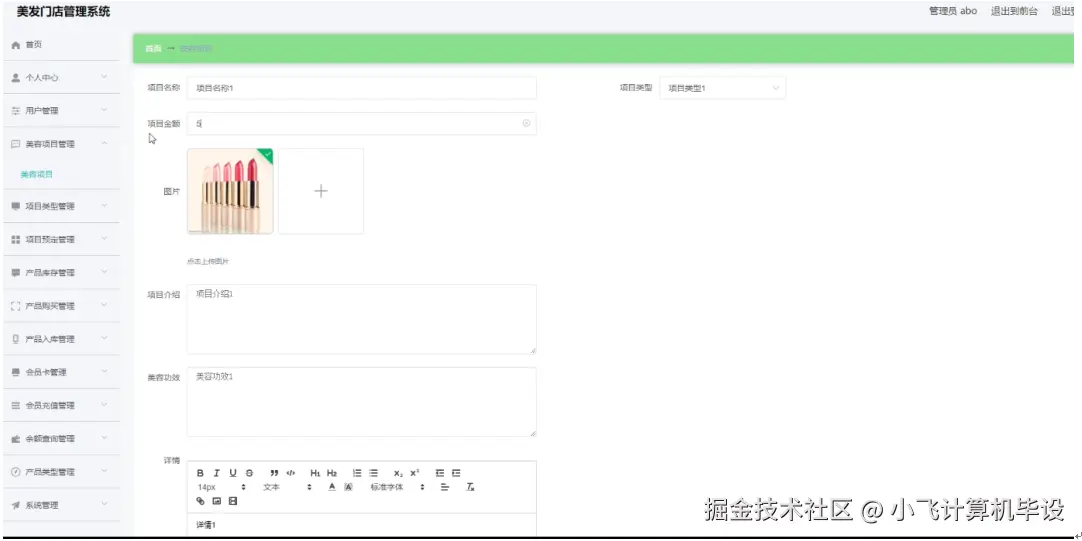Open the text alignment option
The width and height of the screenshot is (1082, 541).
445,487
